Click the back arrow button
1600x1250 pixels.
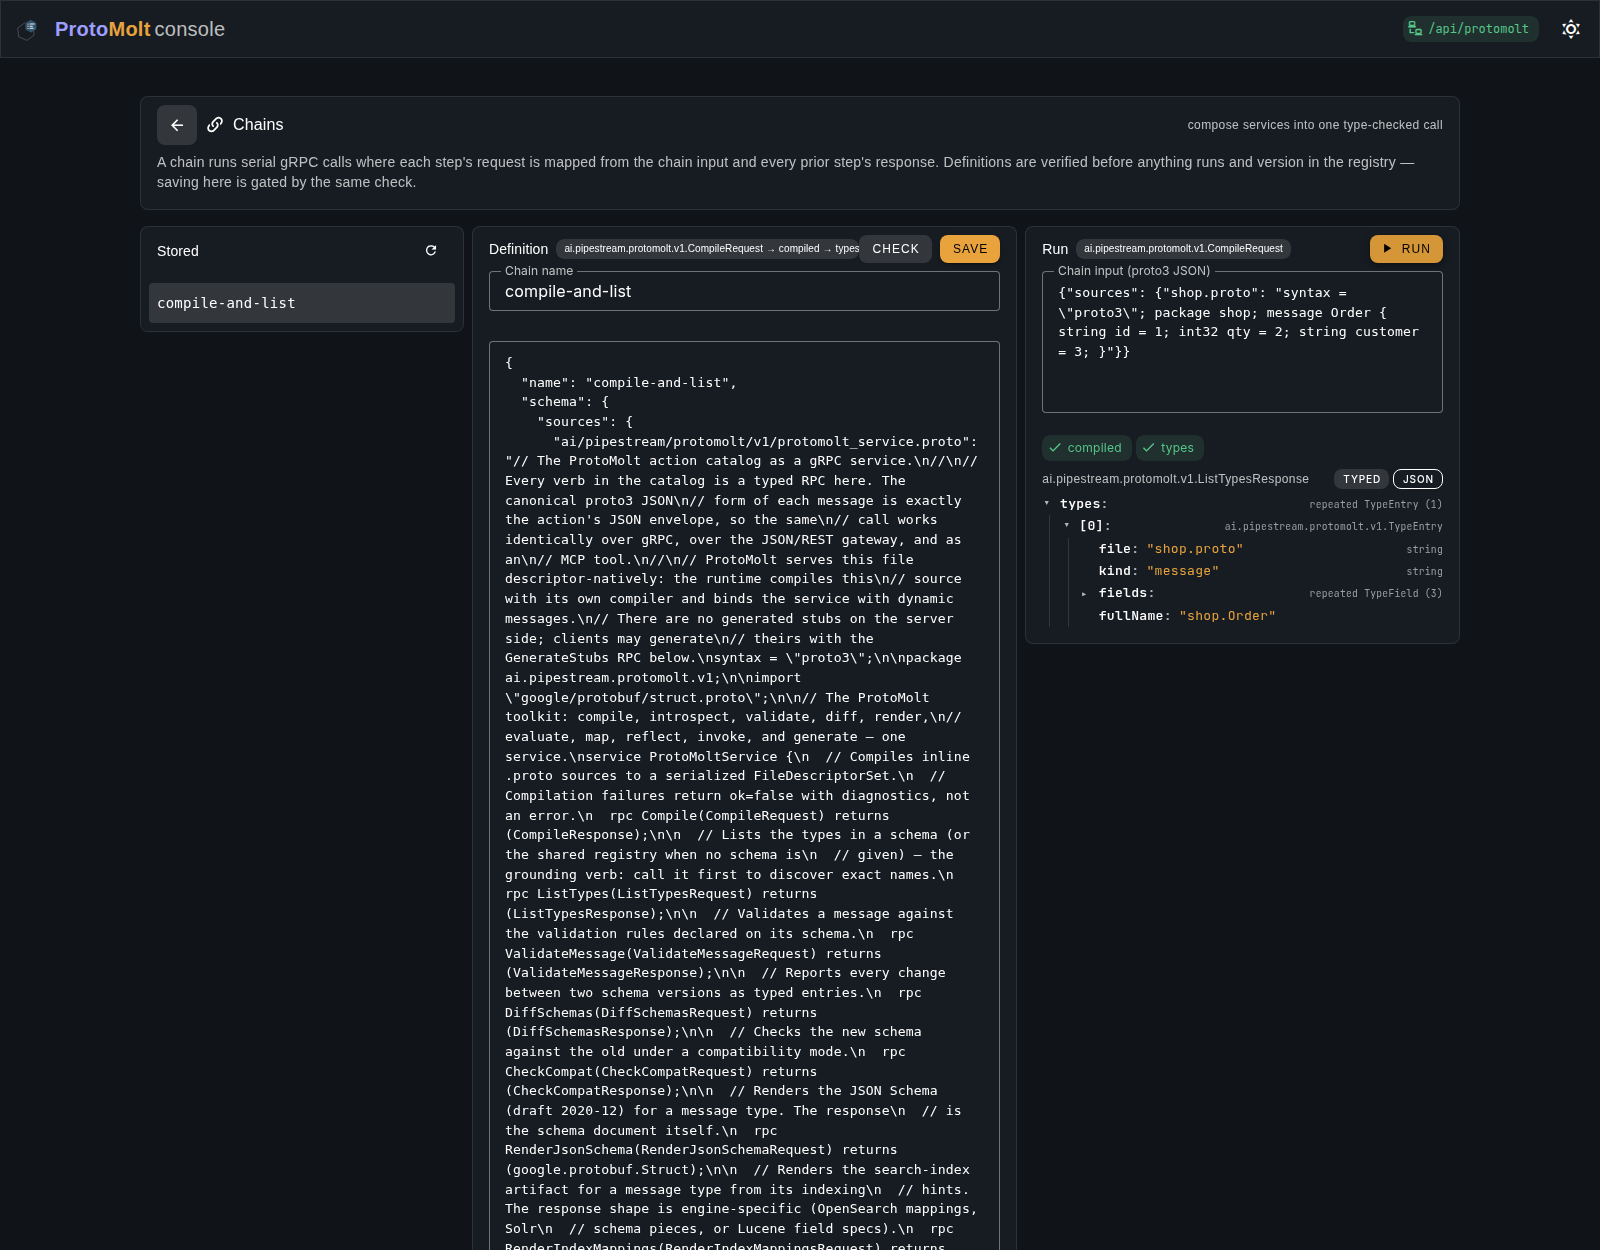177,125
